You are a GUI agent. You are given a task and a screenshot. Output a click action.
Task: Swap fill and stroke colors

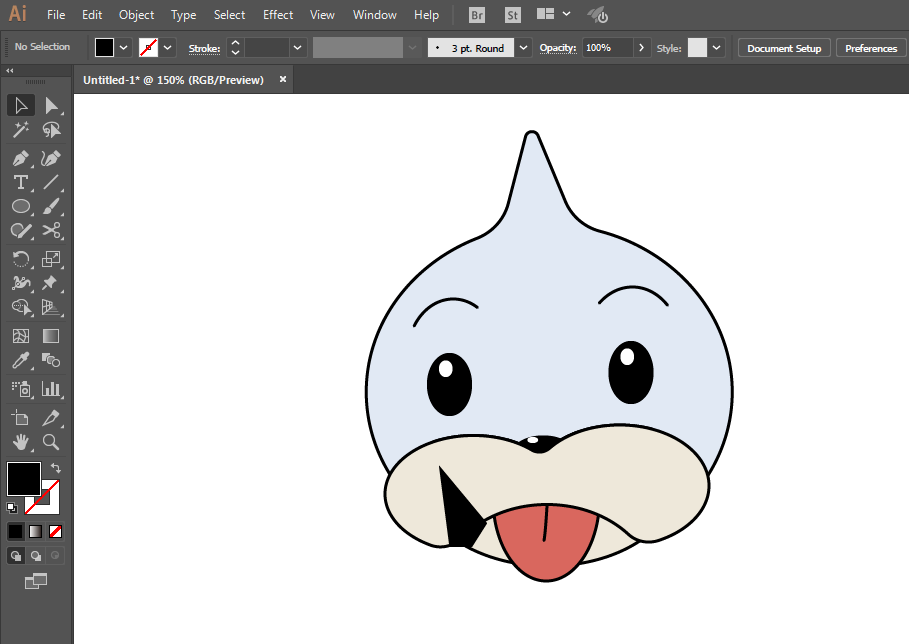click(x=56, y=468)
